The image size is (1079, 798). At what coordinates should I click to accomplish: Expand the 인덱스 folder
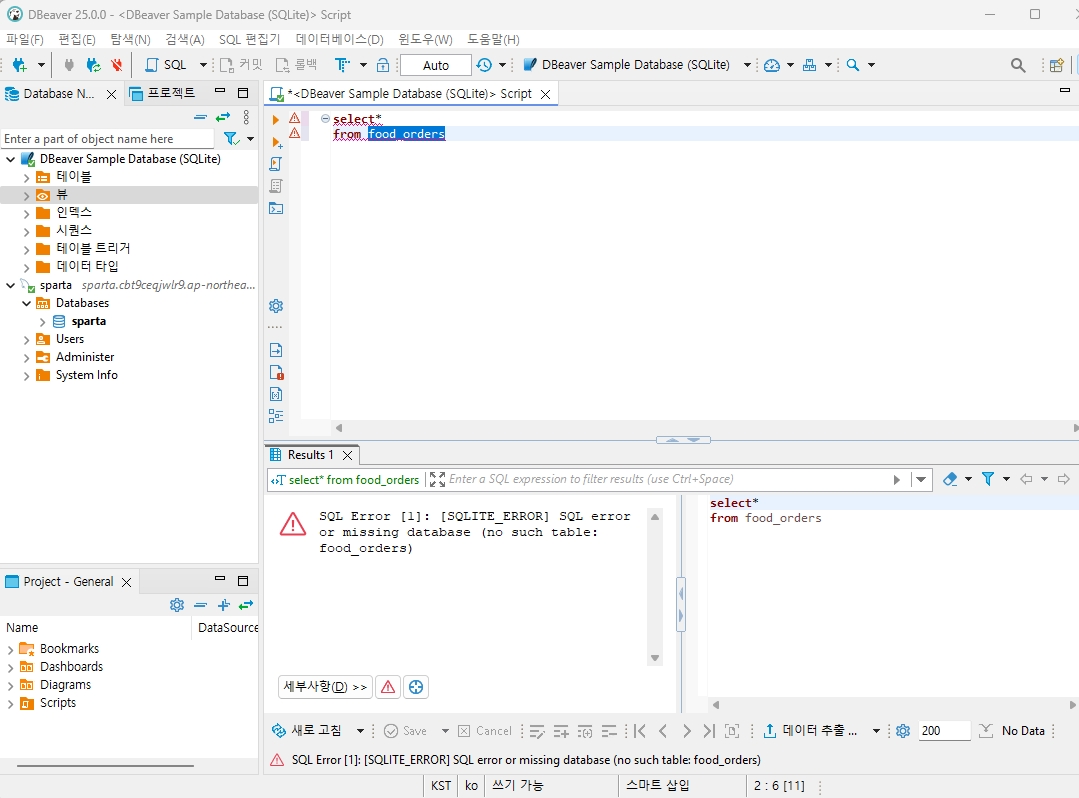[26, 213]
